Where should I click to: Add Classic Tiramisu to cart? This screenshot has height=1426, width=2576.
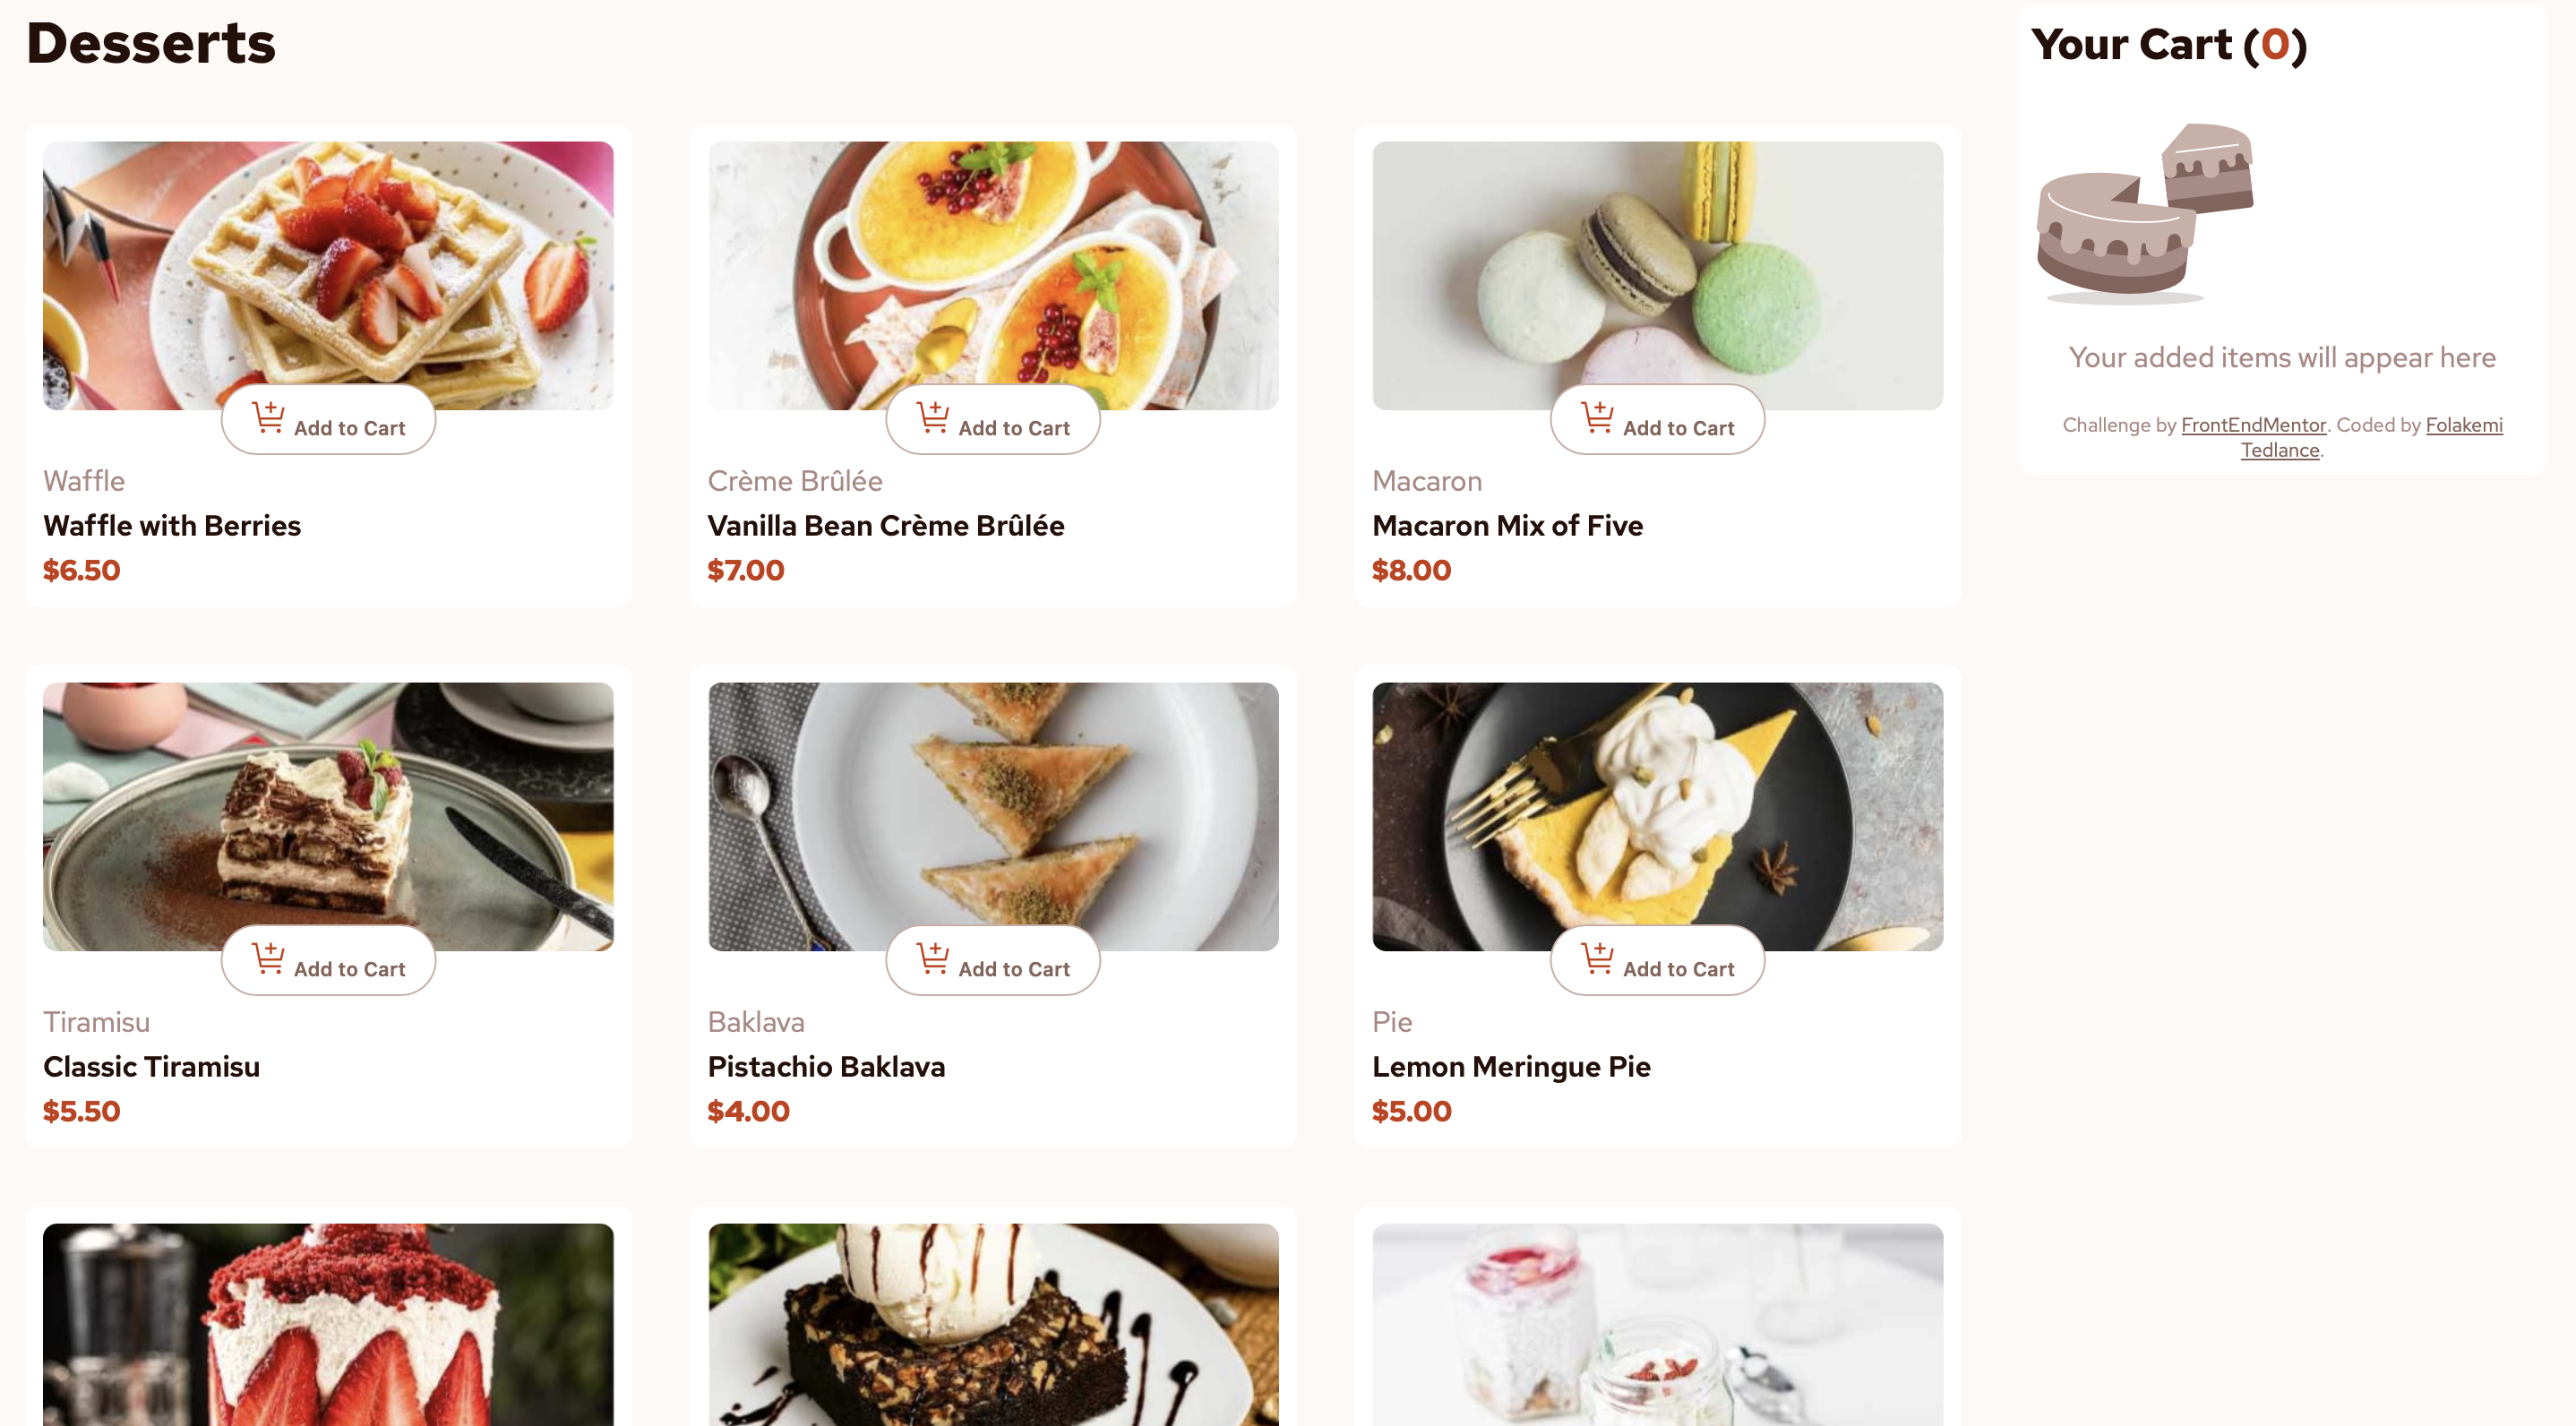point(328,960)
